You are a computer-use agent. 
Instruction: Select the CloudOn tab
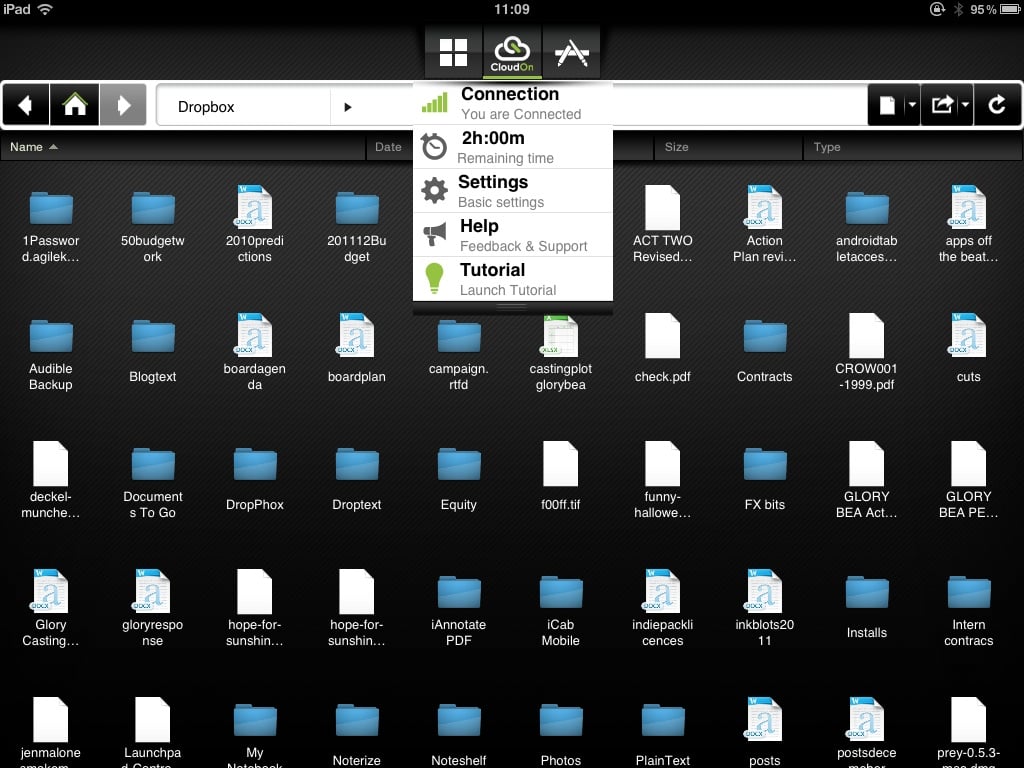point(512,52)
